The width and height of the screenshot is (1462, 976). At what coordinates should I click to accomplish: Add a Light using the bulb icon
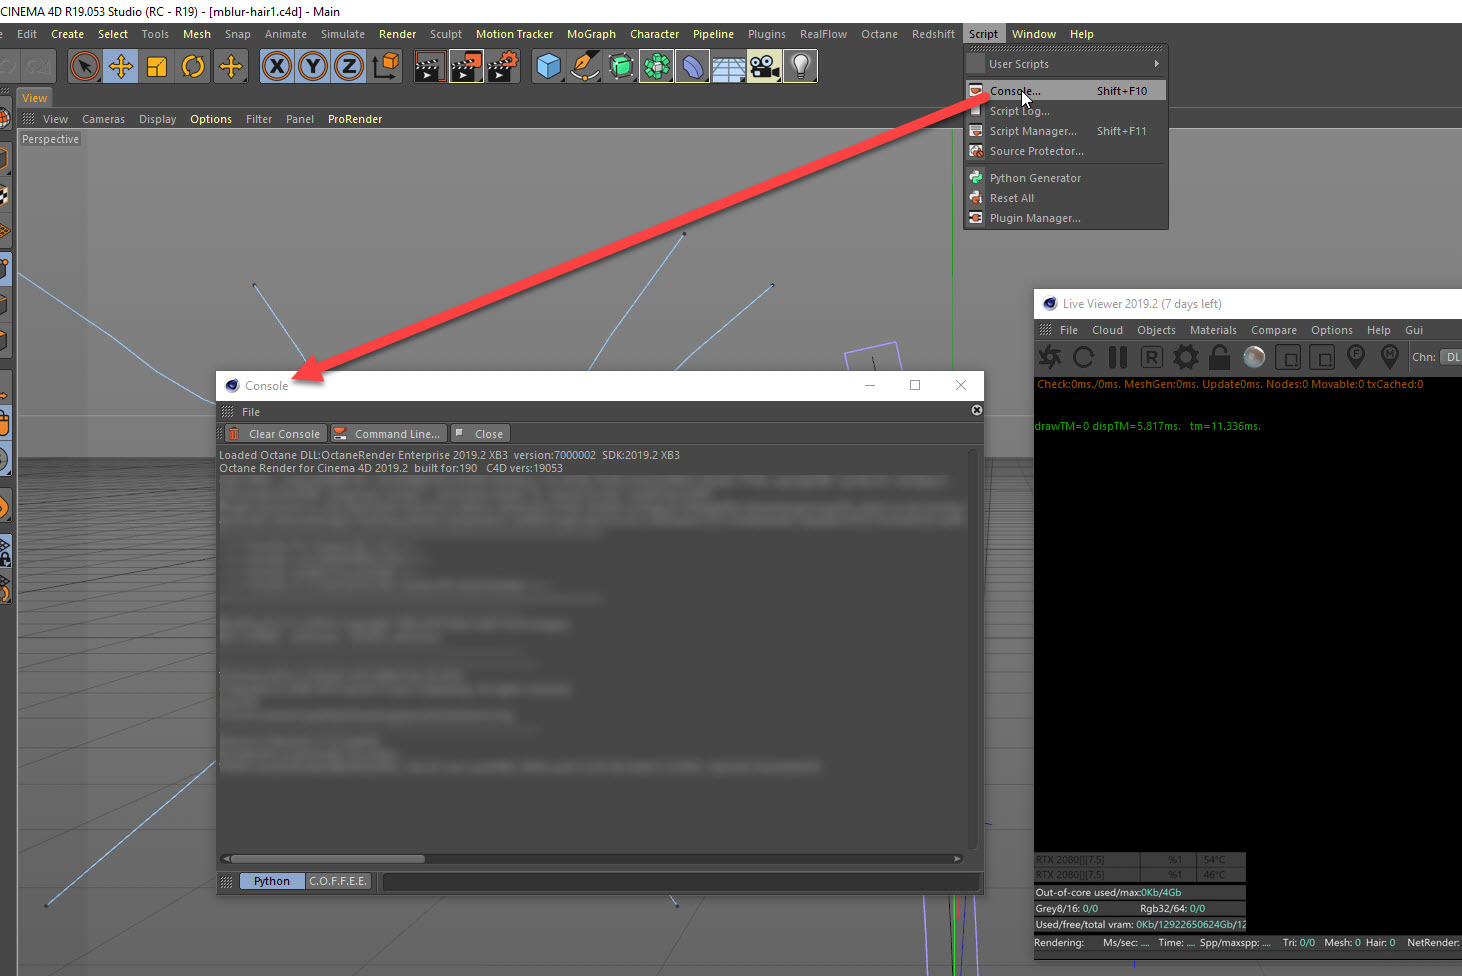coord(800,67)
